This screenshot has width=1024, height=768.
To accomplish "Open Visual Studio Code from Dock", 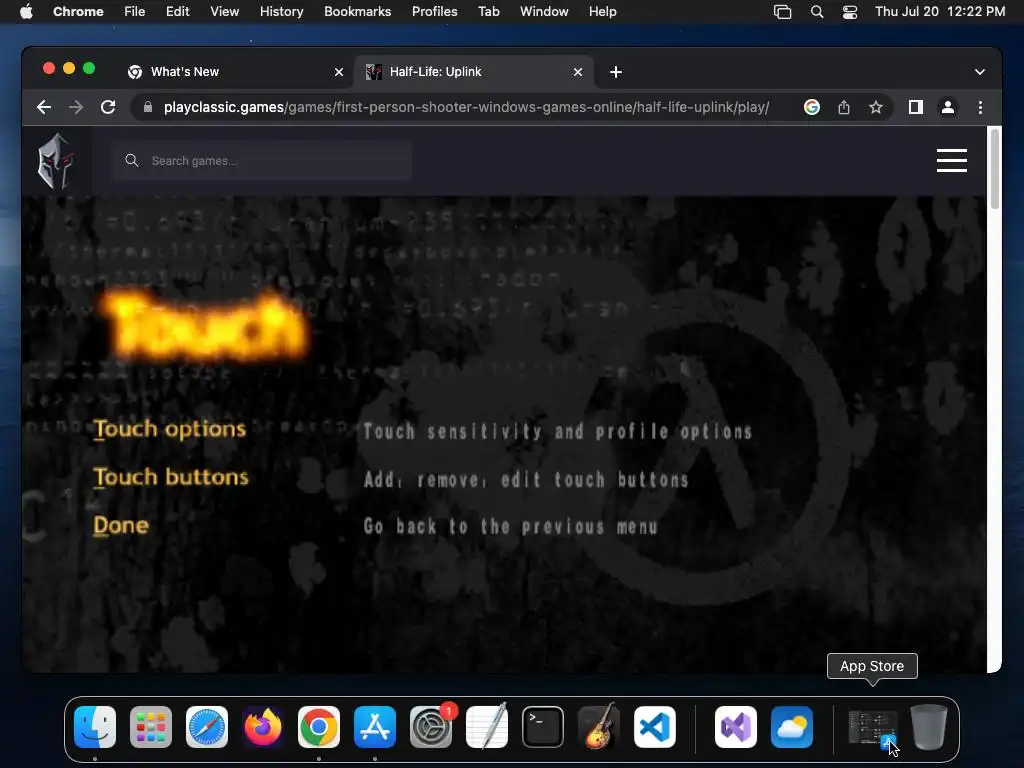I will [655, 727].
